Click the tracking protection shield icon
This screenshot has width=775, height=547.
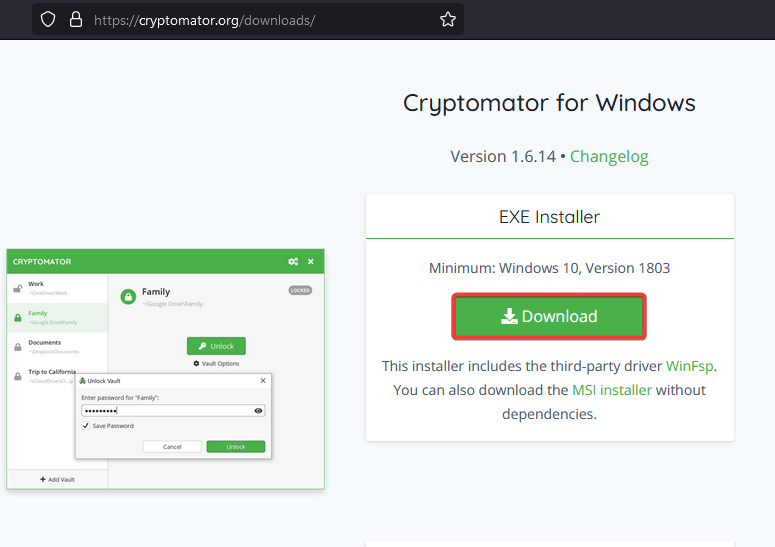(x=48, y=19)
